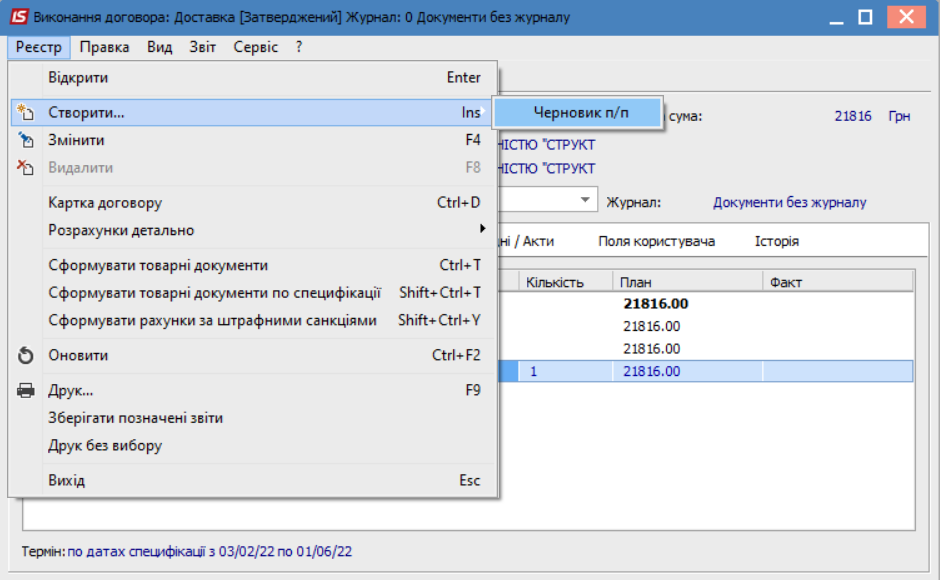Click the Створити new document icon

25,112
